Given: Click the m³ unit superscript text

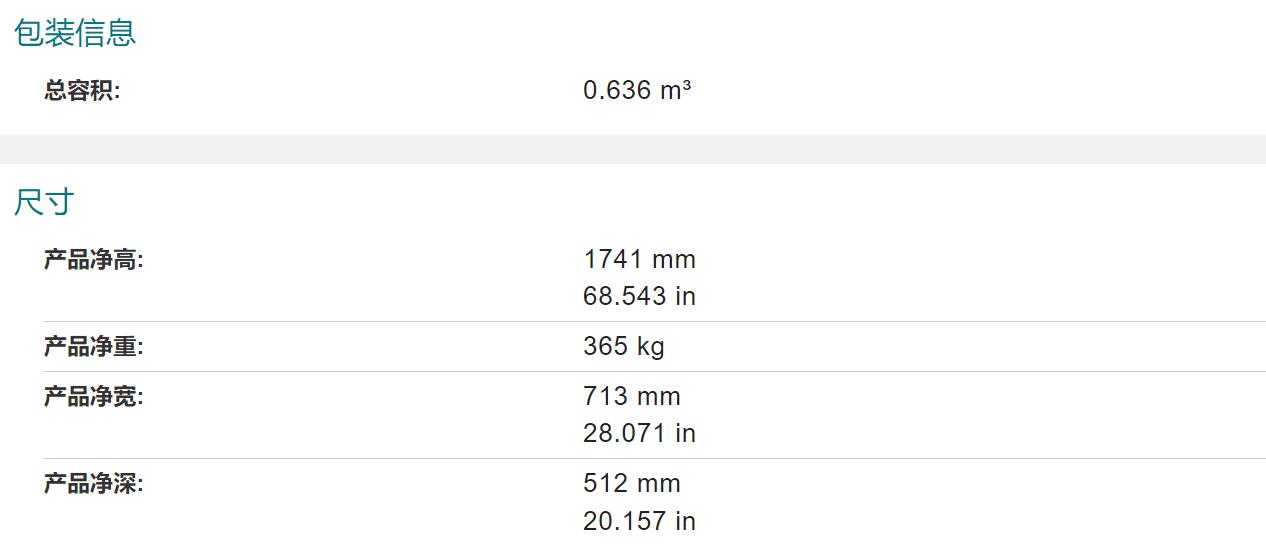Looking at the screenshot, I should [676, 90].
